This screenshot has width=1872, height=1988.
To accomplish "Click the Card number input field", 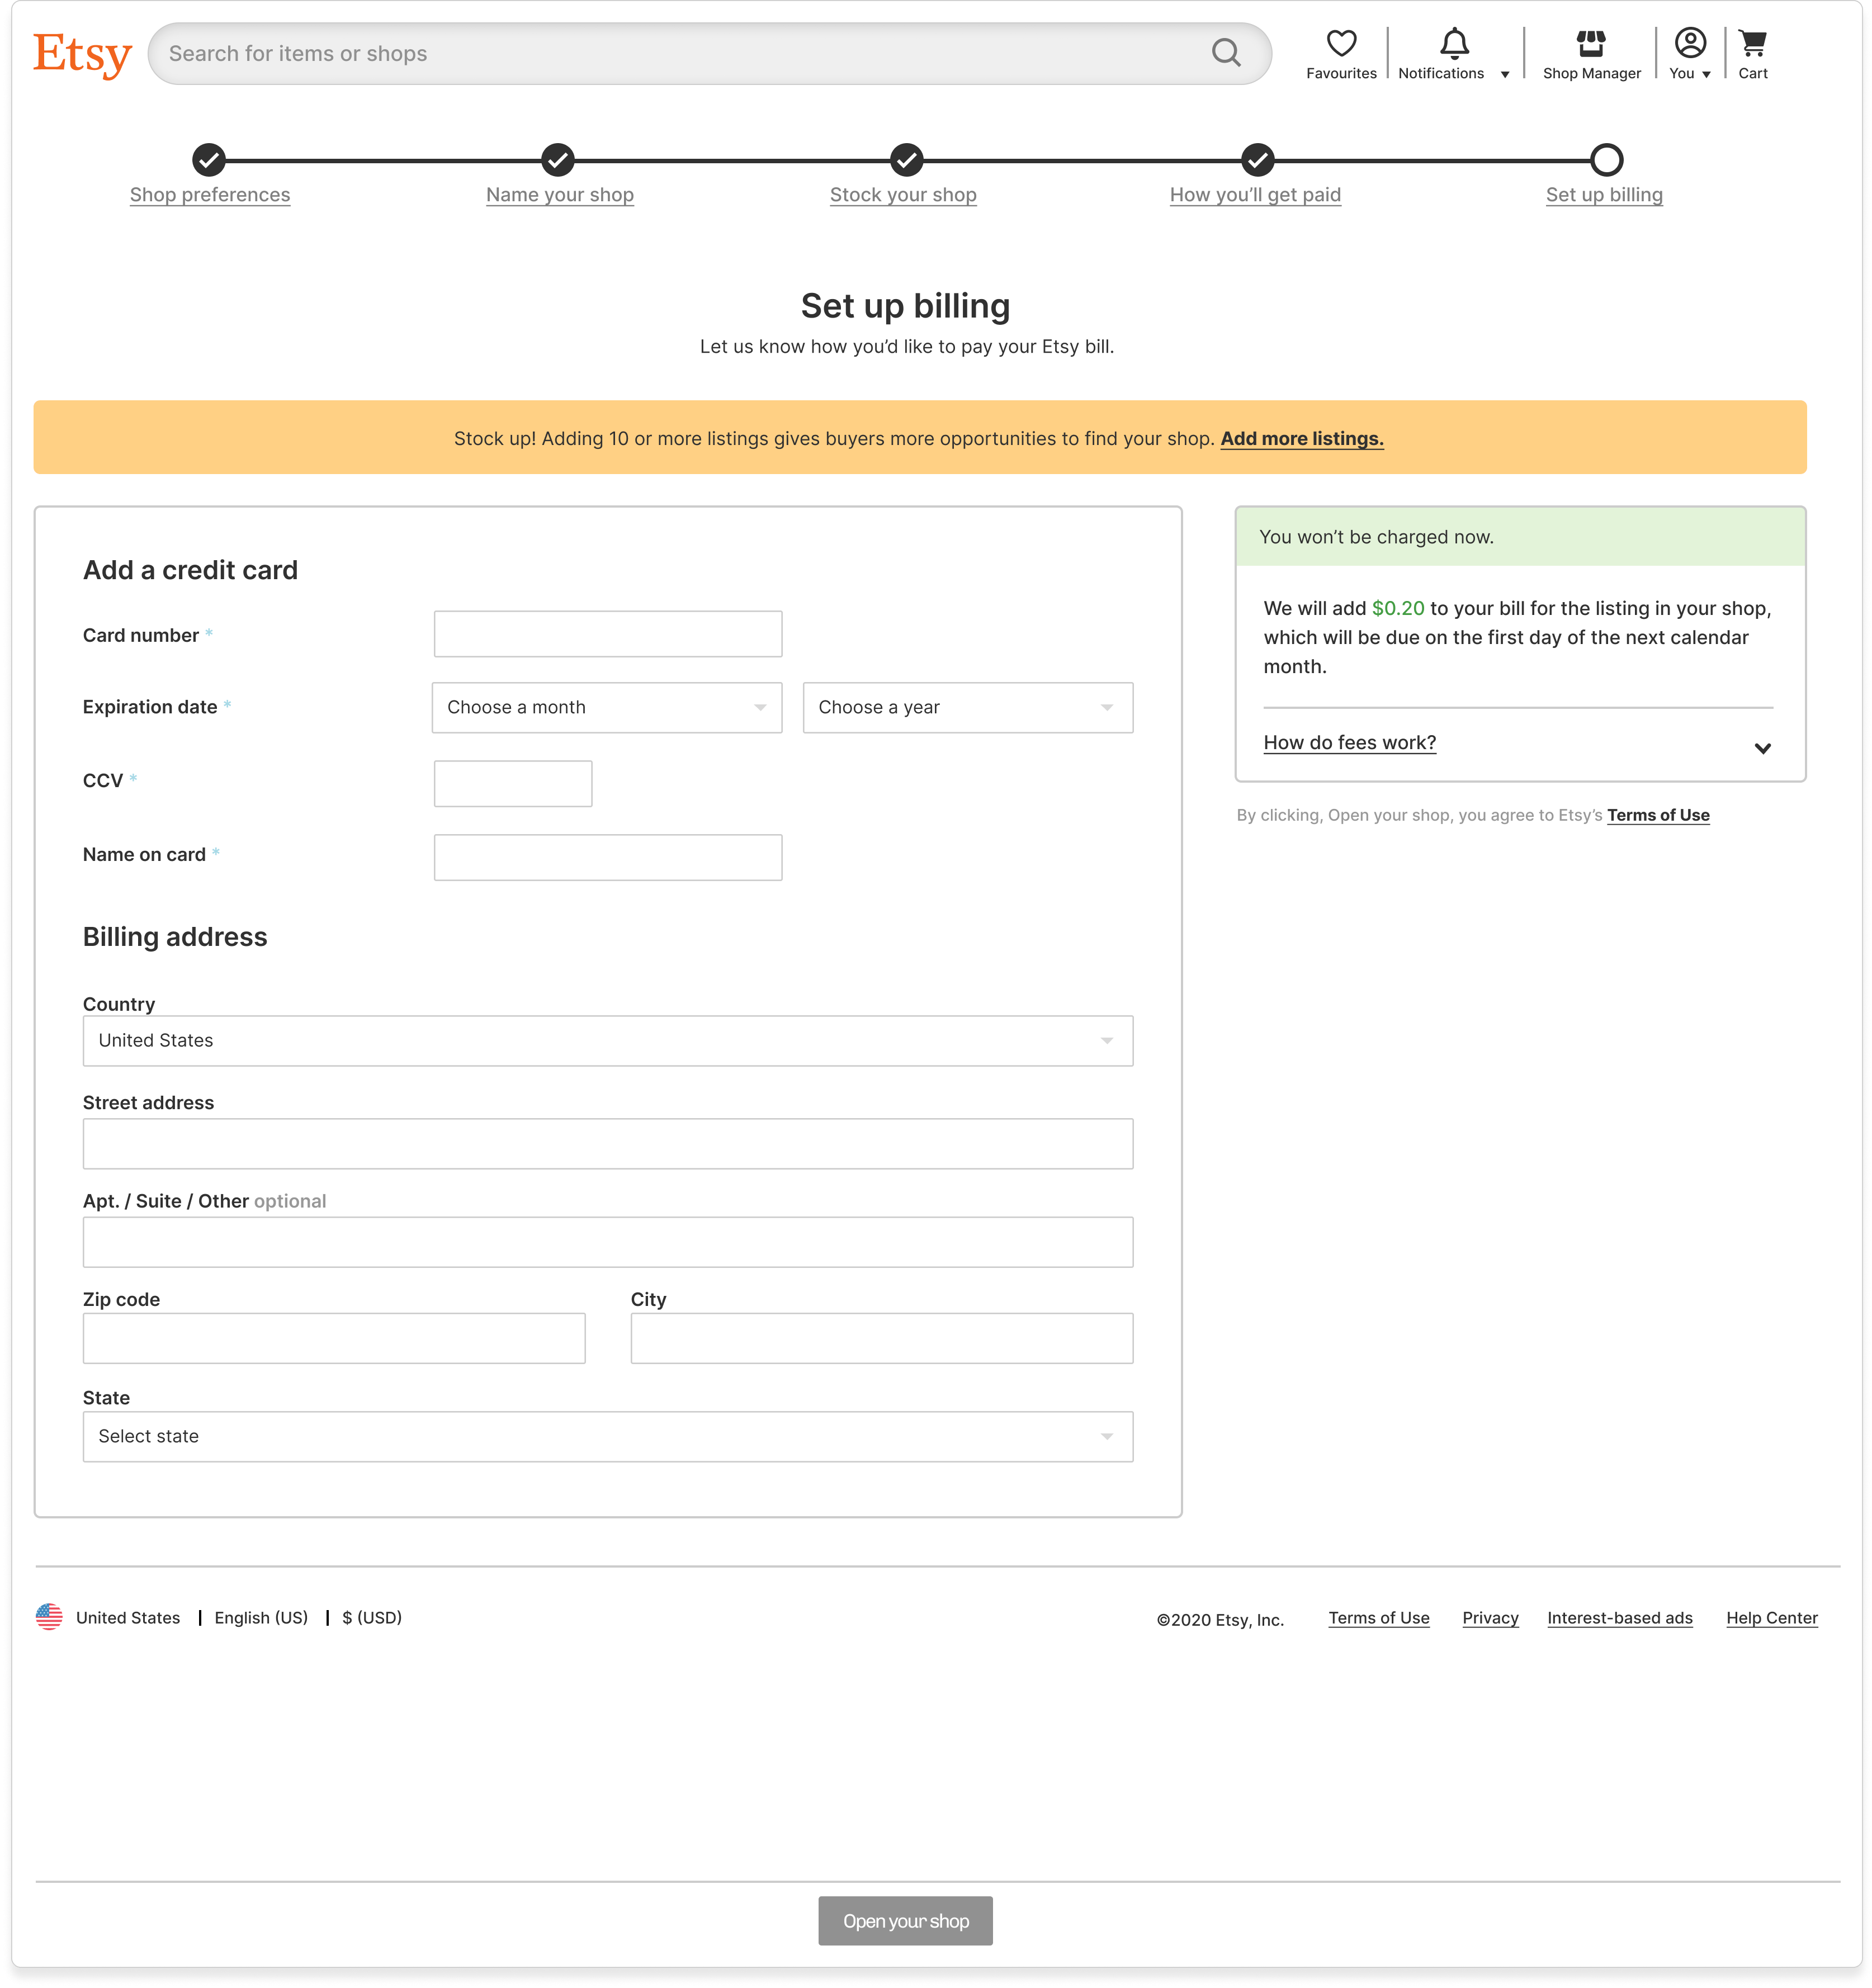I will [607, 633].
